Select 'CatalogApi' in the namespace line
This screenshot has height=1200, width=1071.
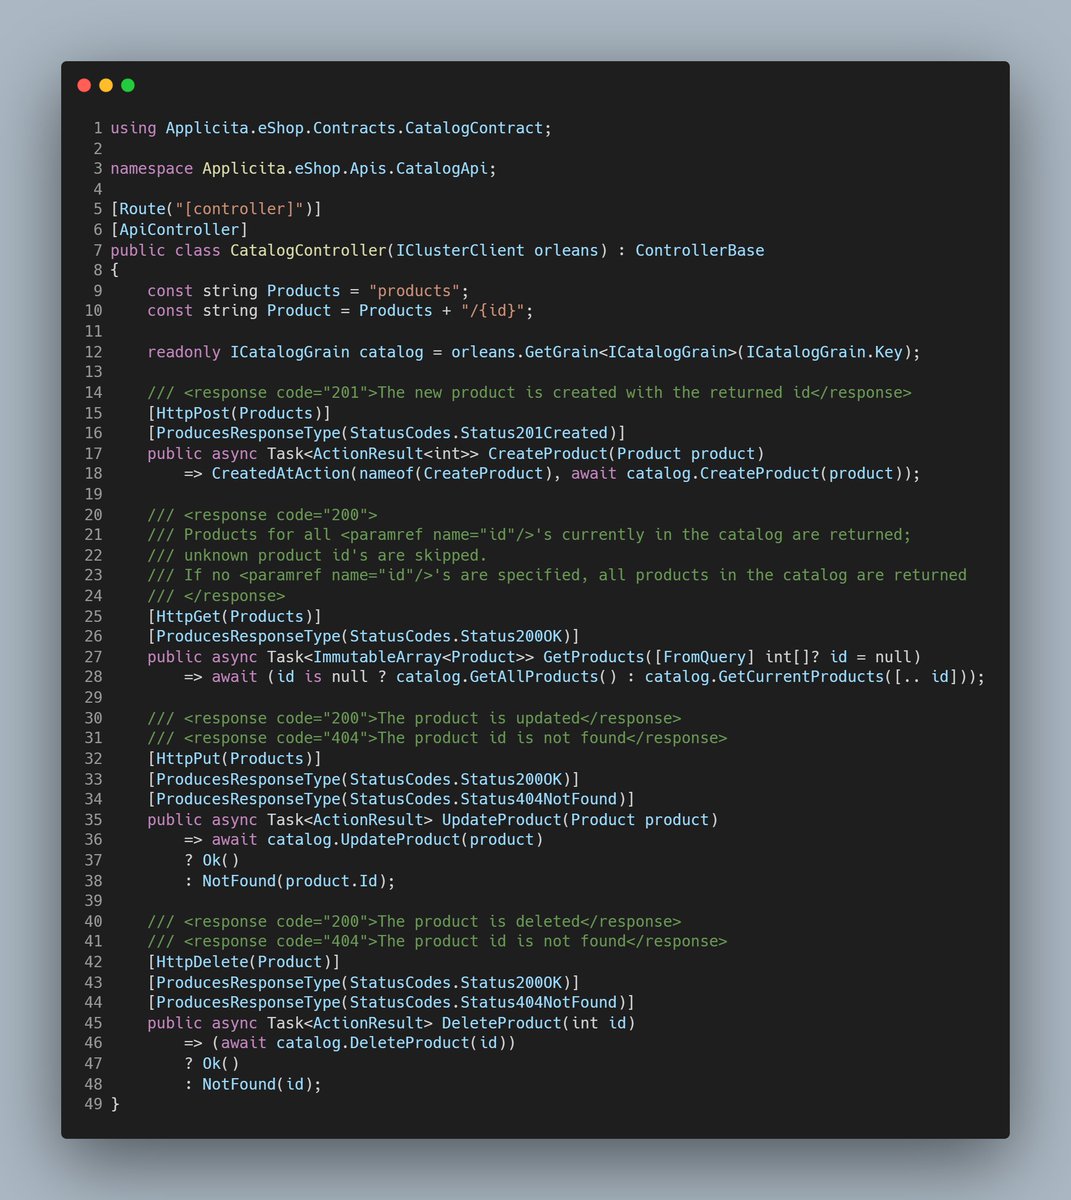pyautogui.click(x=442, y=169)
